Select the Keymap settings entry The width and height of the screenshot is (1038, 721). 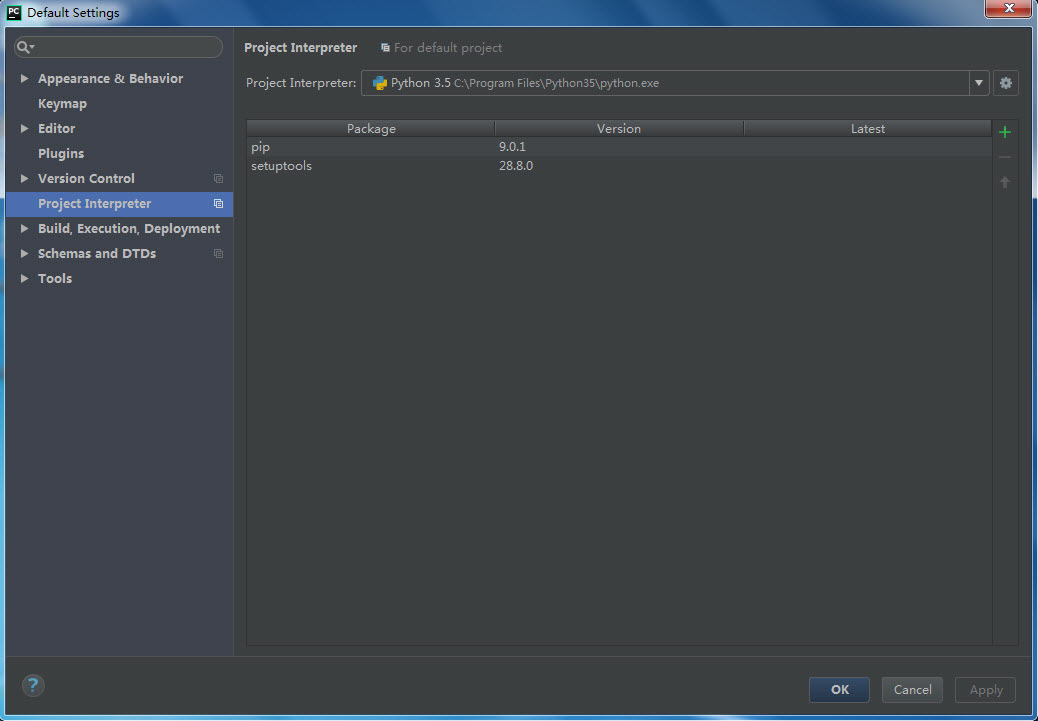[x=62, y=103]
